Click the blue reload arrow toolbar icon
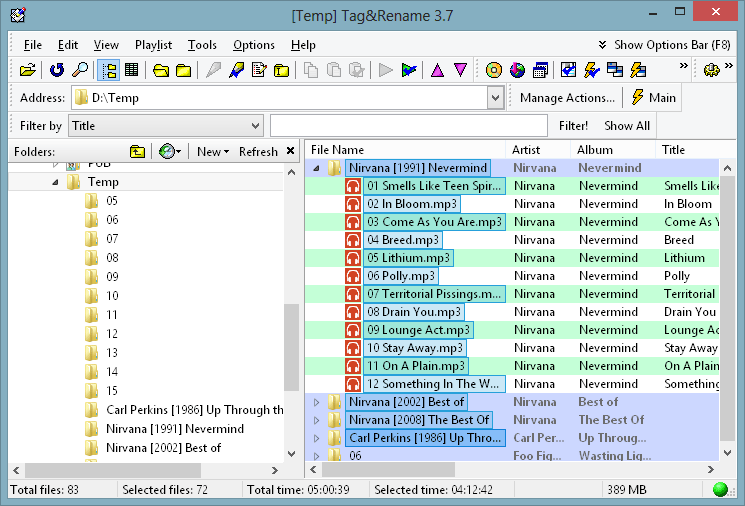 57,70
